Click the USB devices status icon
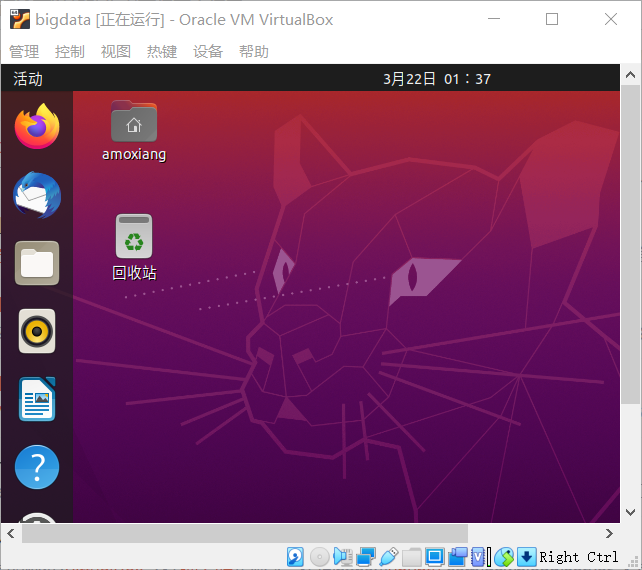 point(389,557)
